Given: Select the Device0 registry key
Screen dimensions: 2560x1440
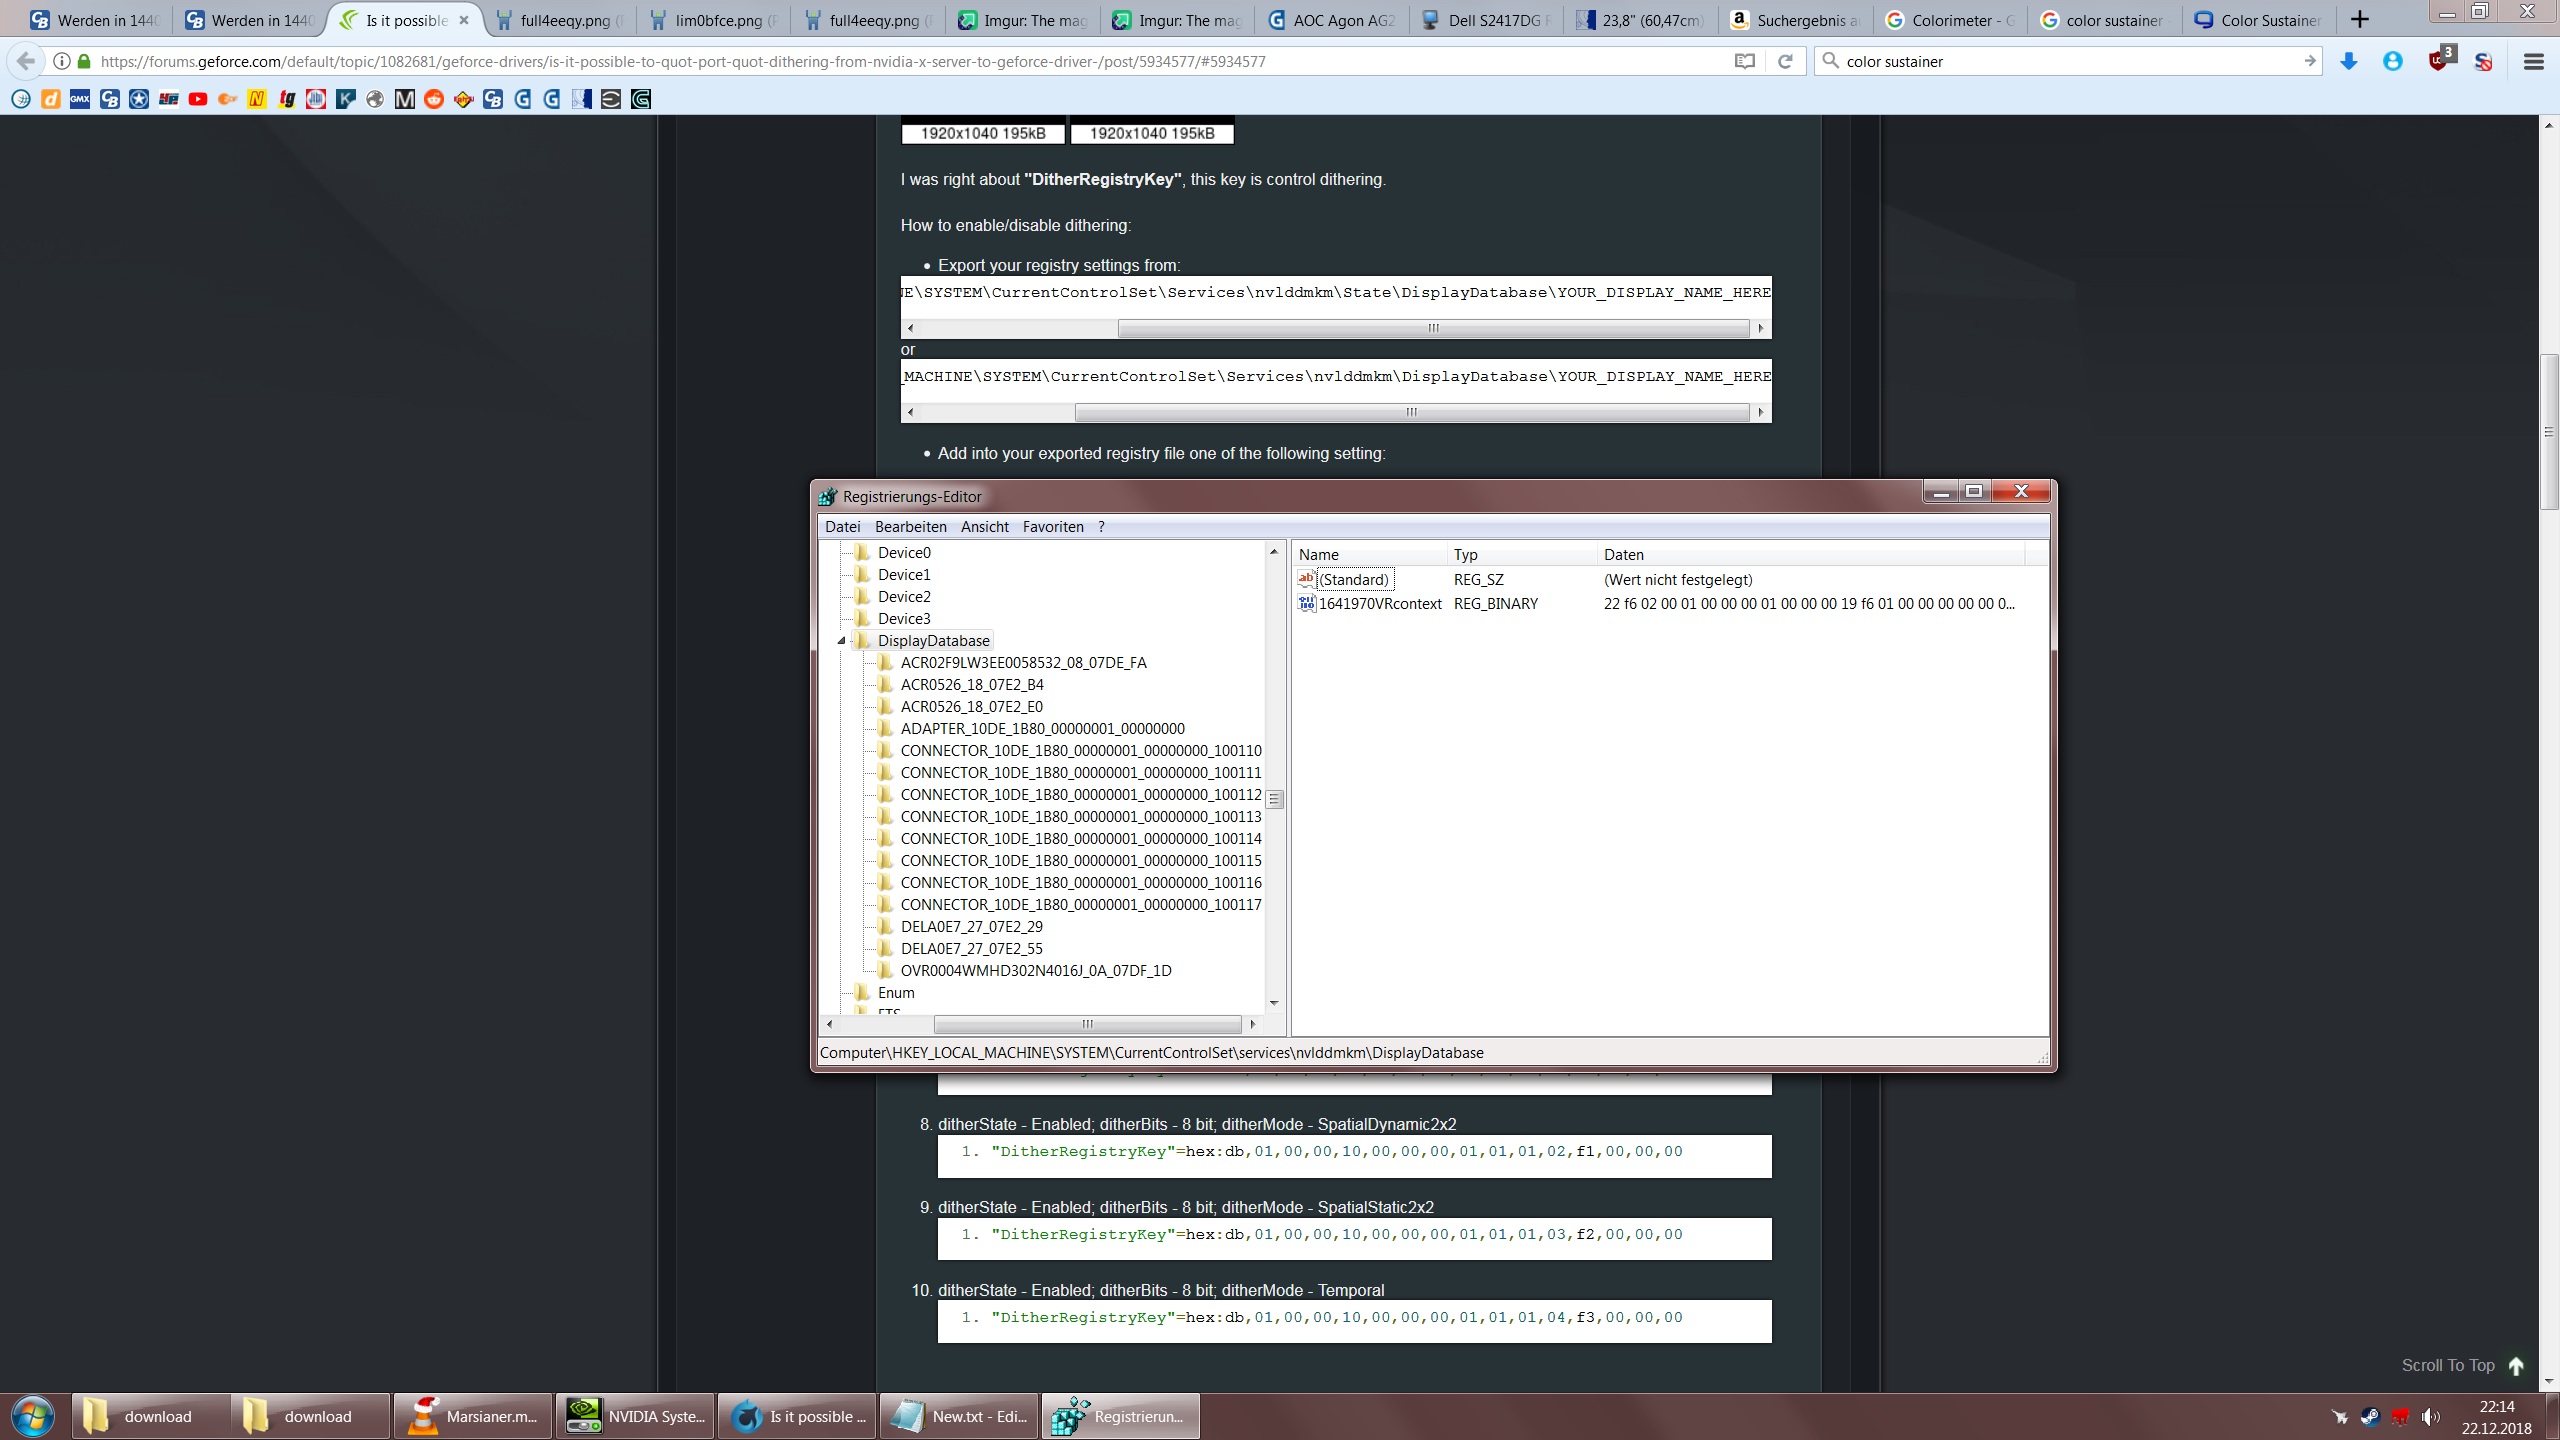Looking at the screenshot, I should coord(903,553).
